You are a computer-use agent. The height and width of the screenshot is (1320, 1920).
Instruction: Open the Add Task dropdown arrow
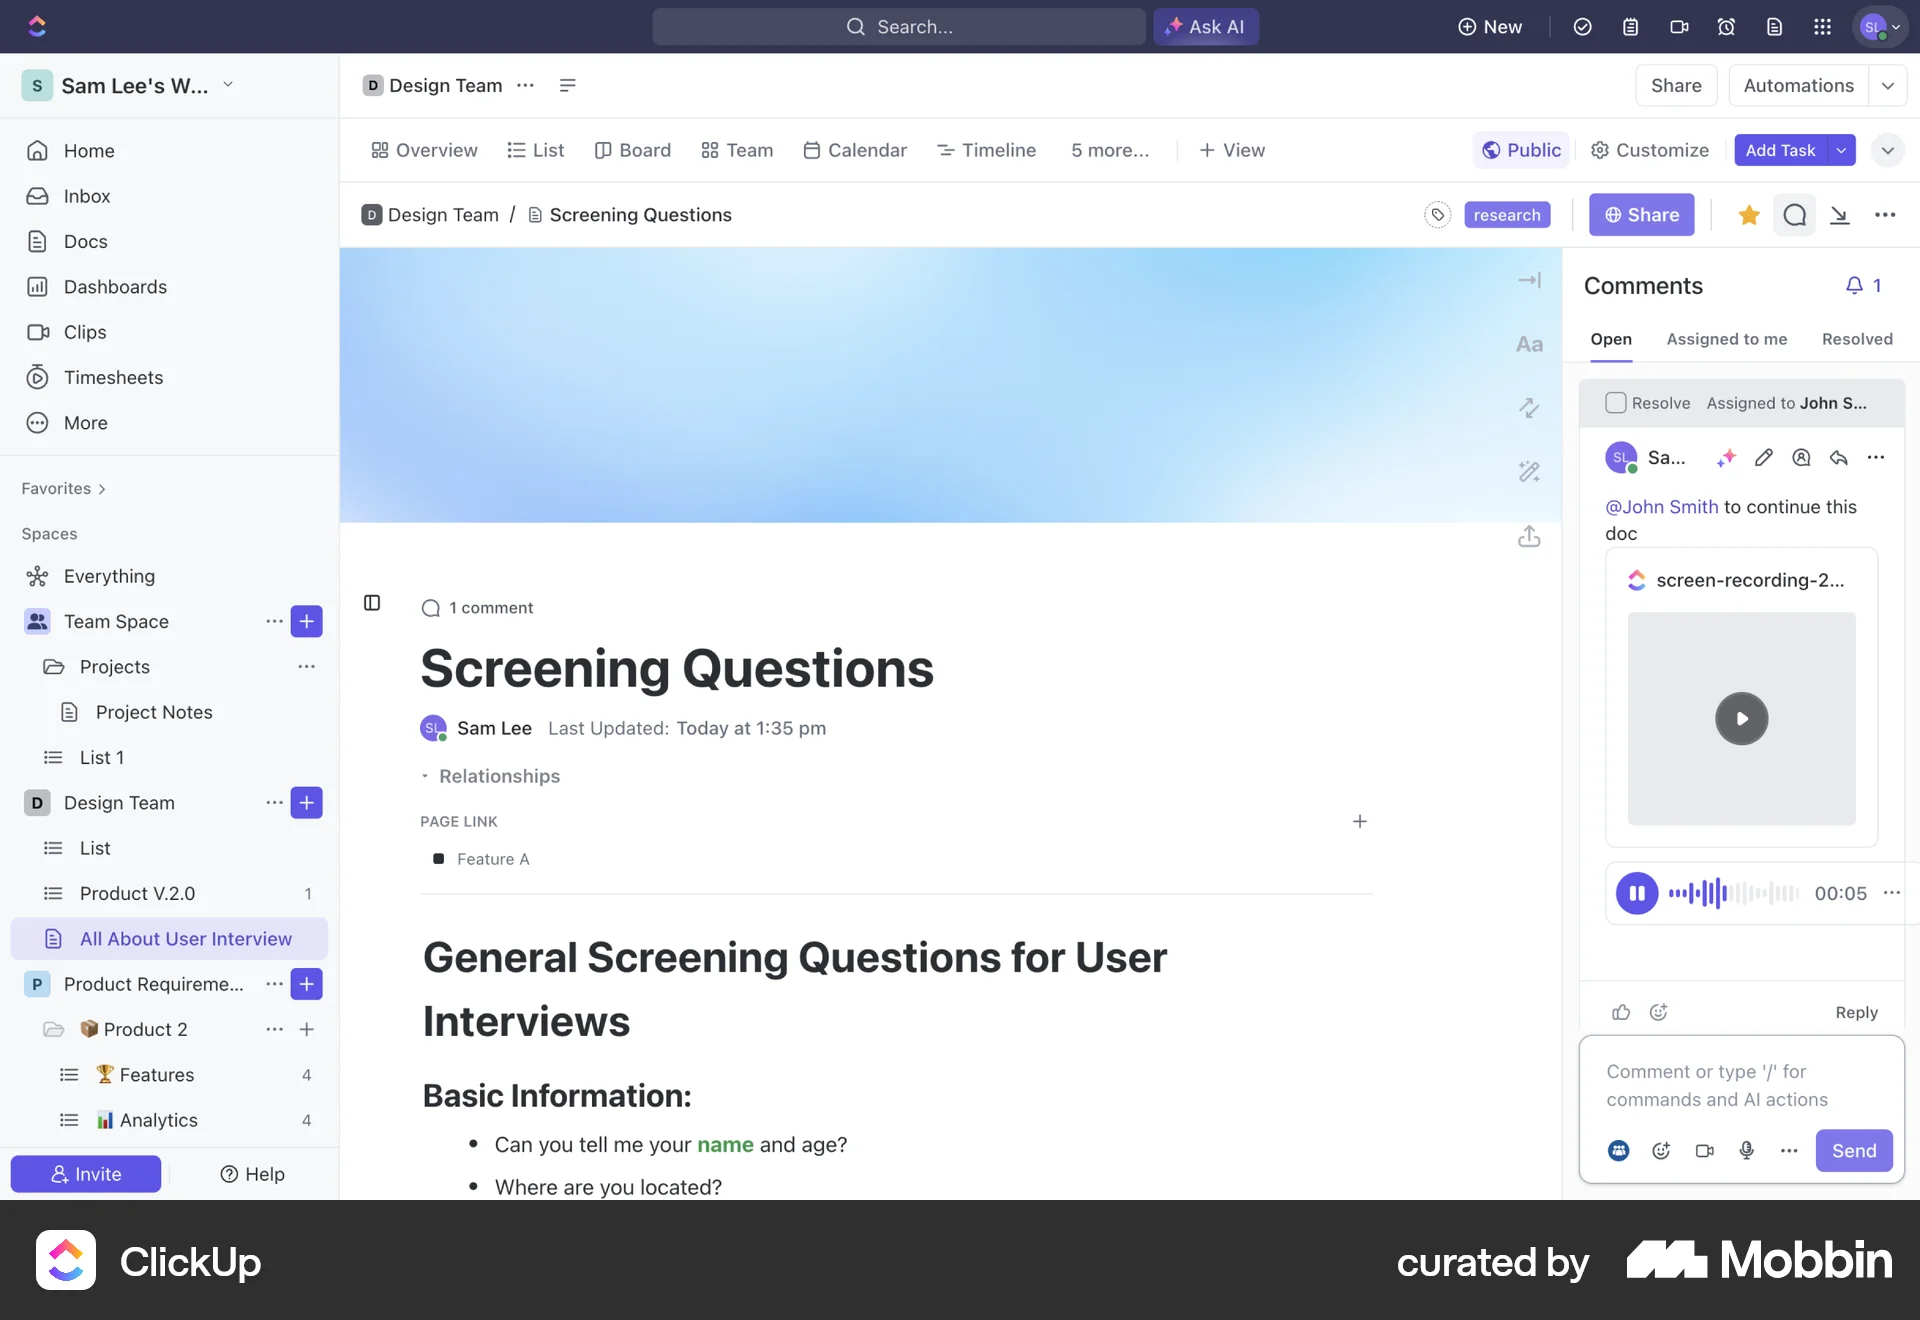(1841, 150)
